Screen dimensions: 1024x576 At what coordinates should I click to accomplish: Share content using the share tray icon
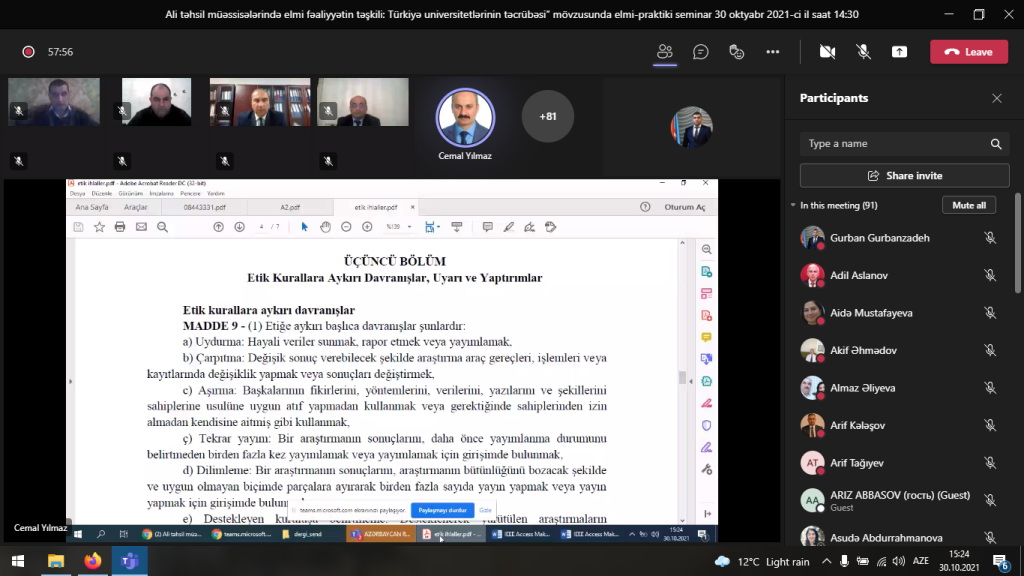coord(899,52)
